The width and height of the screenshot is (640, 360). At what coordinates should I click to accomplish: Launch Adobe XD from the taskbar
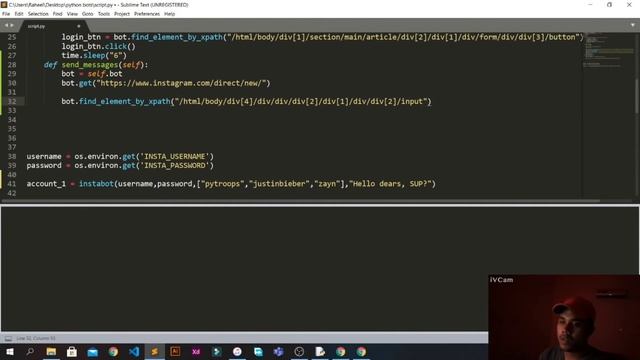coord(196,351)
